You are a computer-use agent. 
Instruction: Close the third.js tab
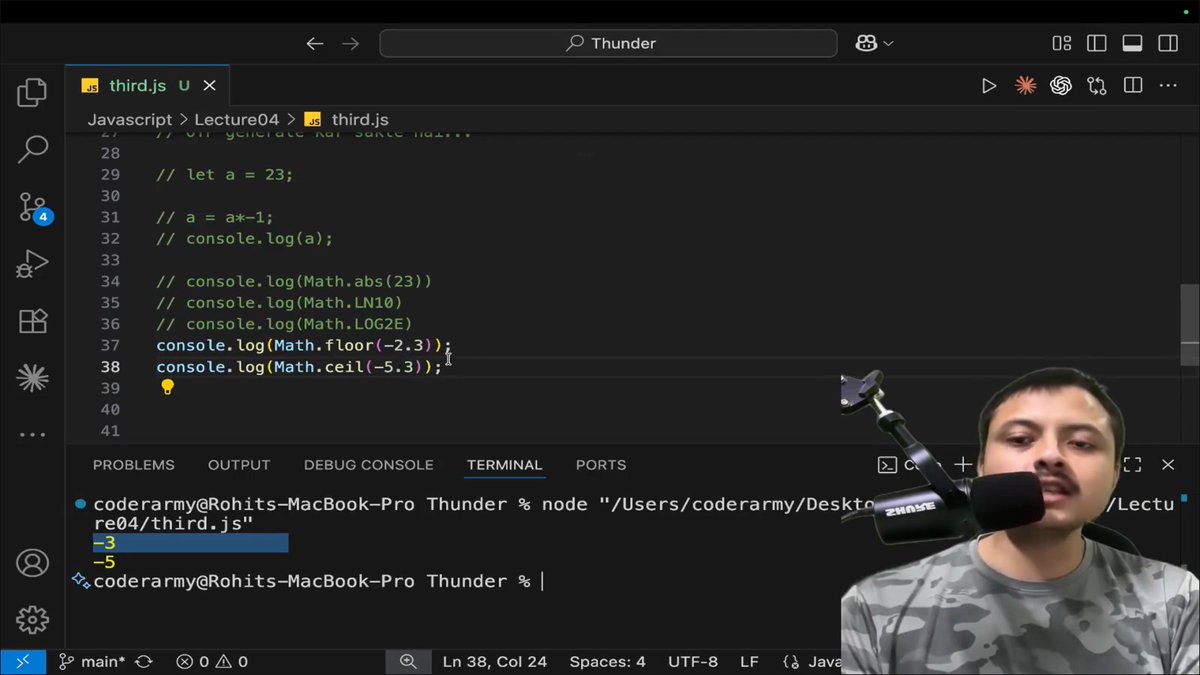[209, 86]
